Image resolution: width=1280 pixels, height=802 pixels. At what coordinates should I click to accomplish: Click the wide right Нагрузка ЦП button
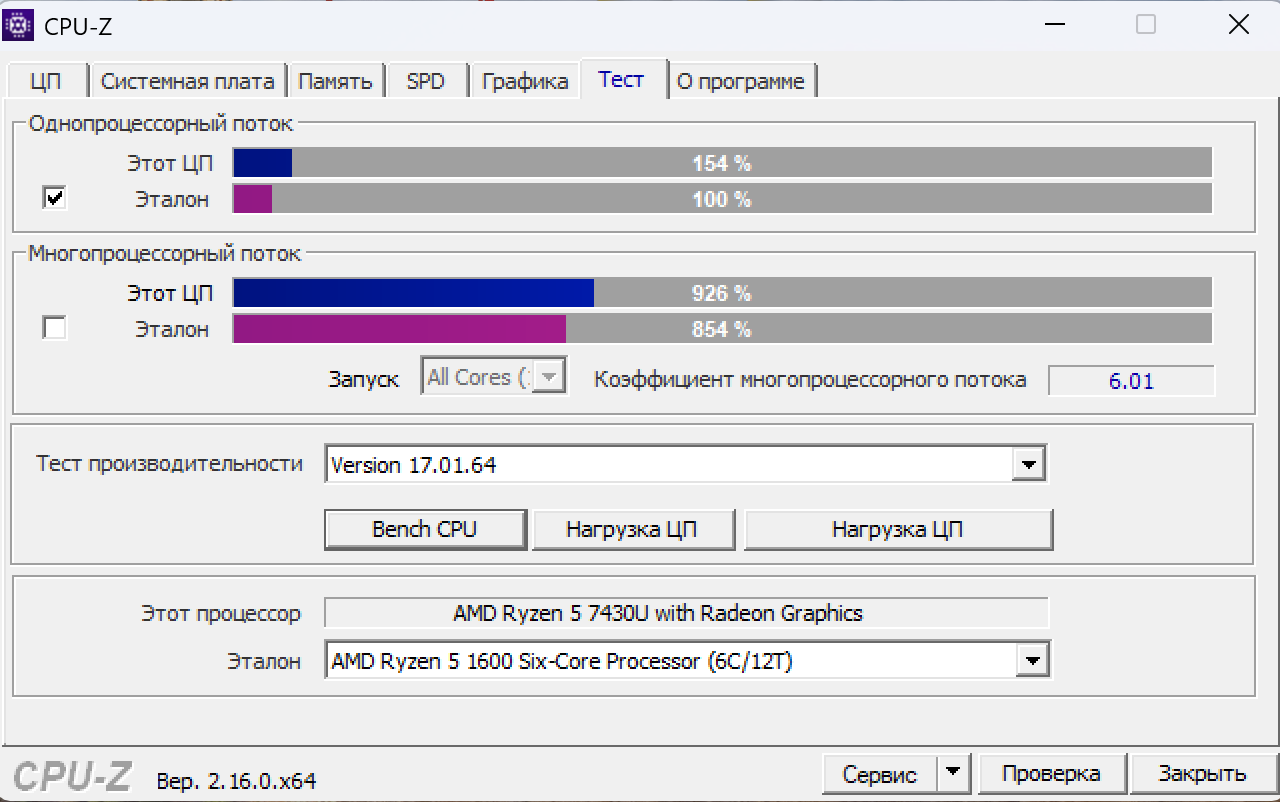897,529
